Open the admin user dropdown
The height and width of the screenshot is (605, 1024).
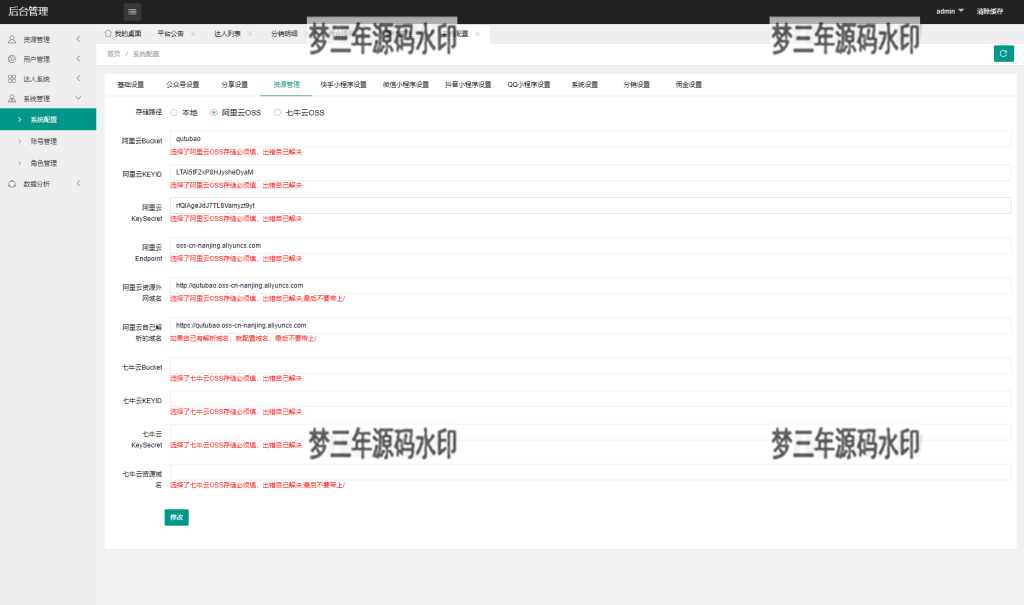pyautogui.click(x=950, y=11)
